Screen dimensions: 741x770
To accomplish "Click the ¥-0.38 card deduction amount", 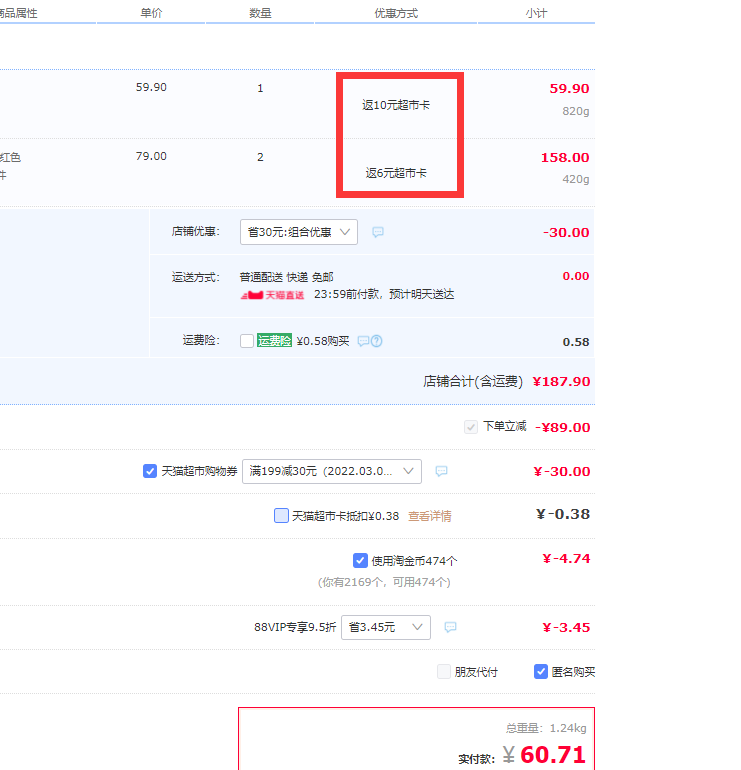I will pos(563,514).
